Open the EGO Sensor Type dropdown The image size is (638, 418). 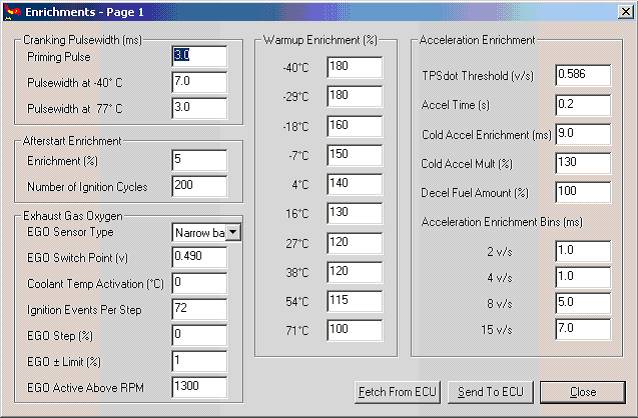[233, 232]
